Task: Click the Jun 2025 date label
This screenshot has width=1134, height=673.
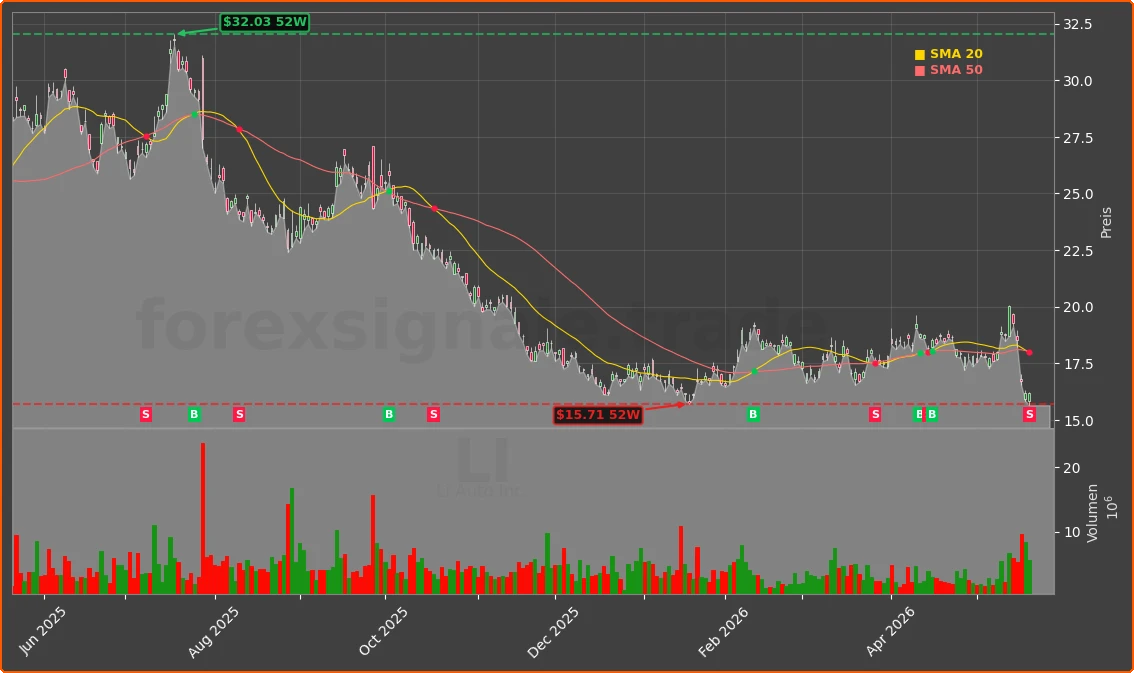Action: pyautogui.click(x=42, y=630)
